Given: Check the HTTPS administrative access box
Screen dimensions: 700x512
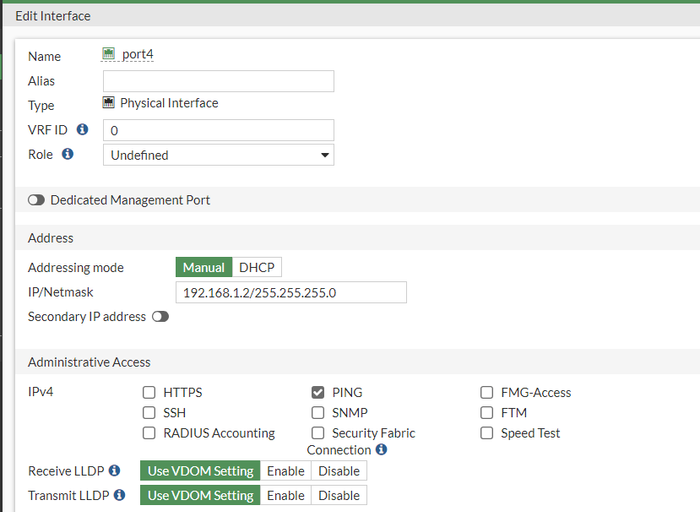Looking at the screenshot, I should tap(149, 392).
